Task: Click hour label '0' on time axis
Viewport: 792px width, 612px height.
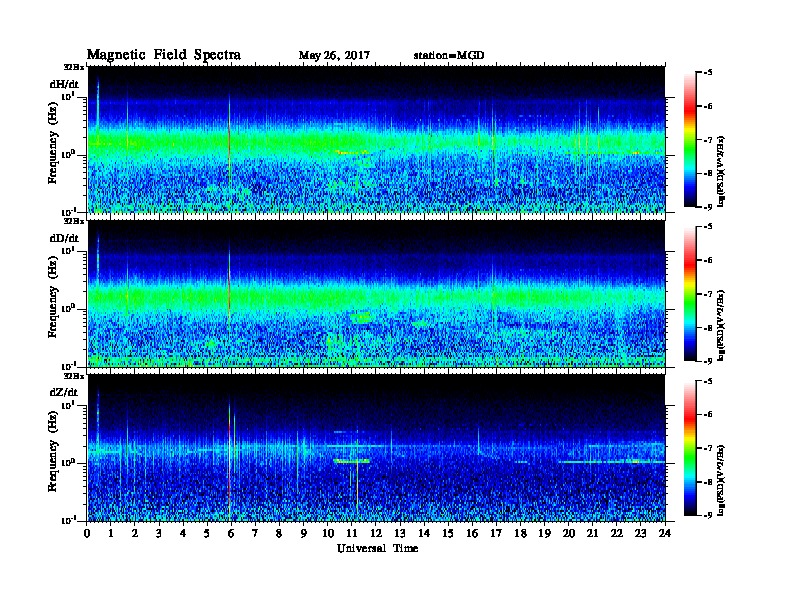Action: point(87,533)
